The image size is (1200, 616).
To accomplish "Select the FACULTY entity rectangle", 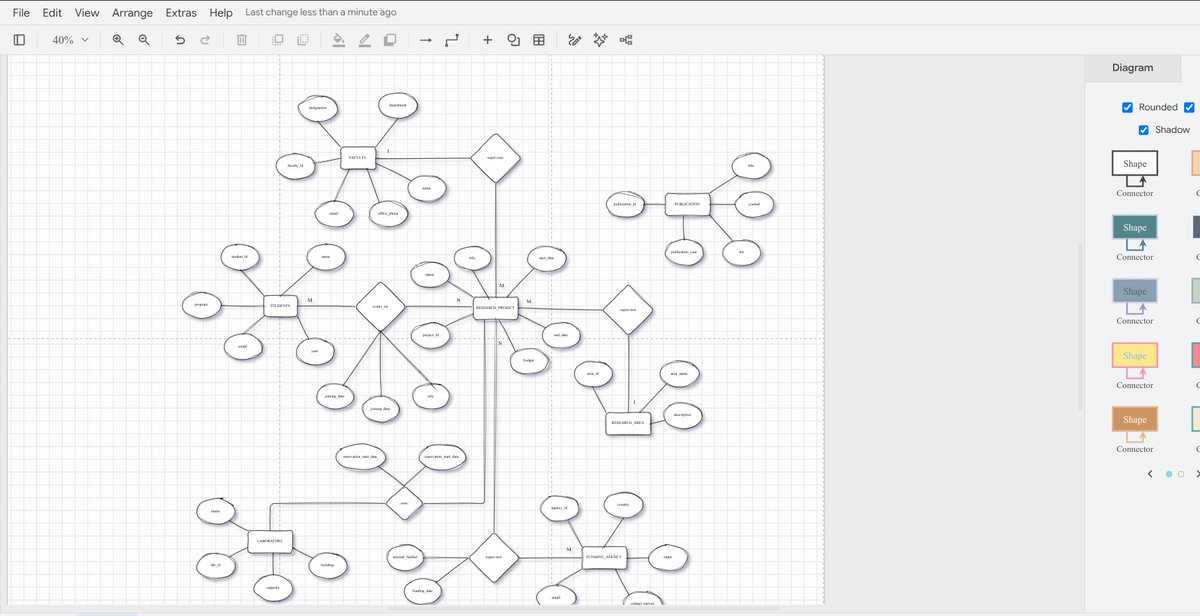I will [x=357, y=157].
